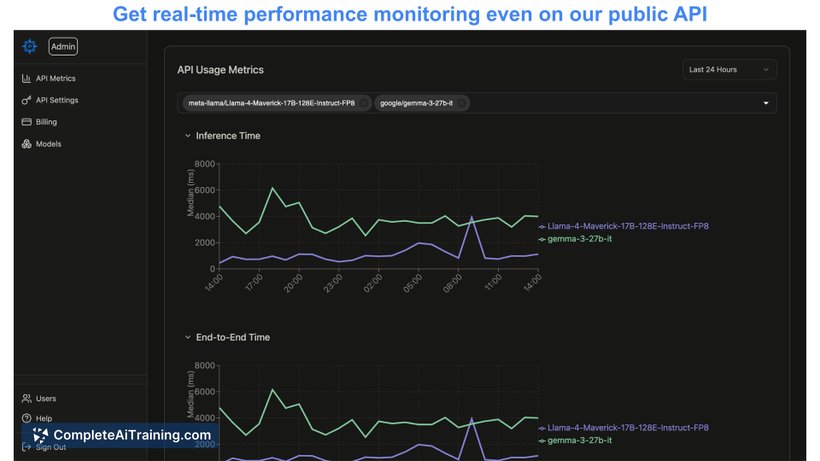
Task: Click the blue gear logo icon
Action: pyautogui.click(x=30, y=47)
